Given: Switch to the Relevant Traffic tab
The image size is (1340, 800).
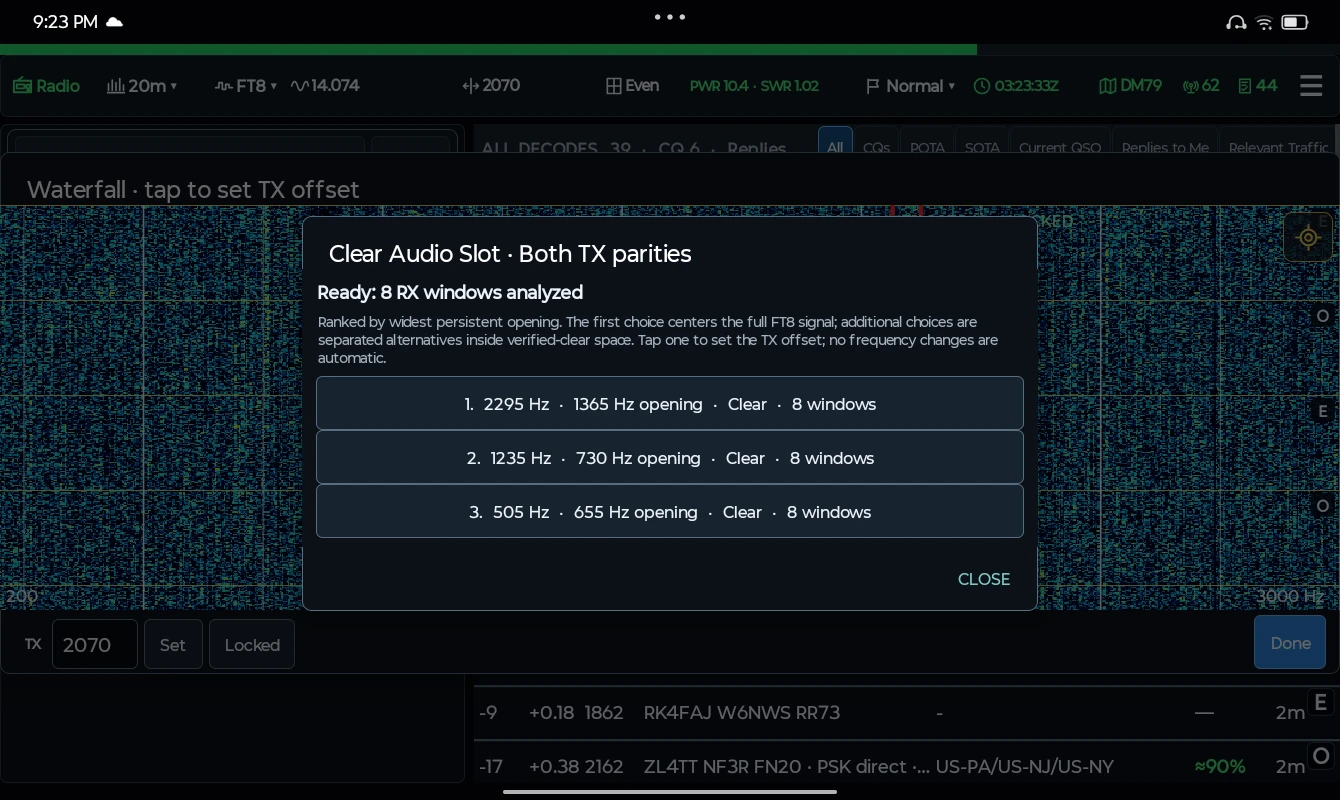Looking at the screenshot, I should point(1278,141).
